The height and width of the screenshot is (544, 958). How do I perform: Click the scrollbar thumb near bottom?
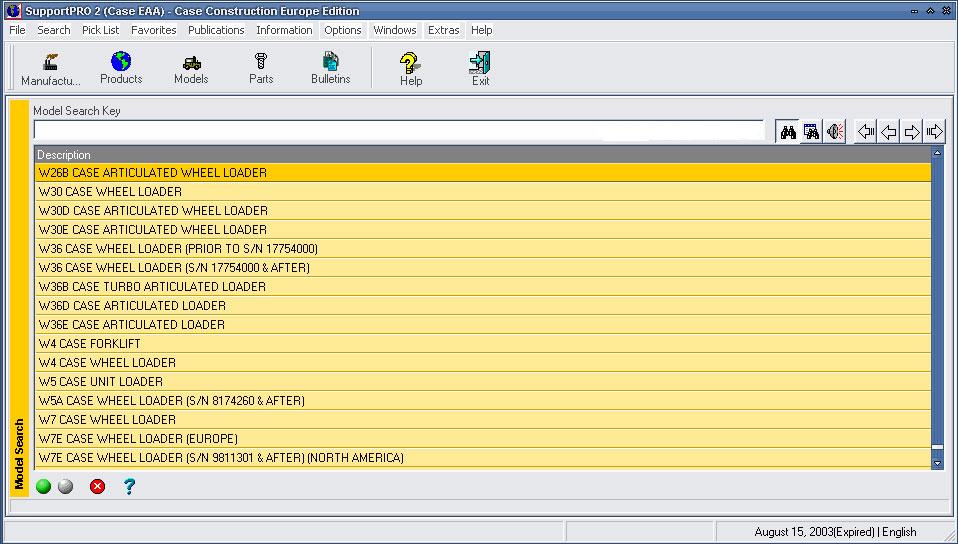[x=937, y=447]
